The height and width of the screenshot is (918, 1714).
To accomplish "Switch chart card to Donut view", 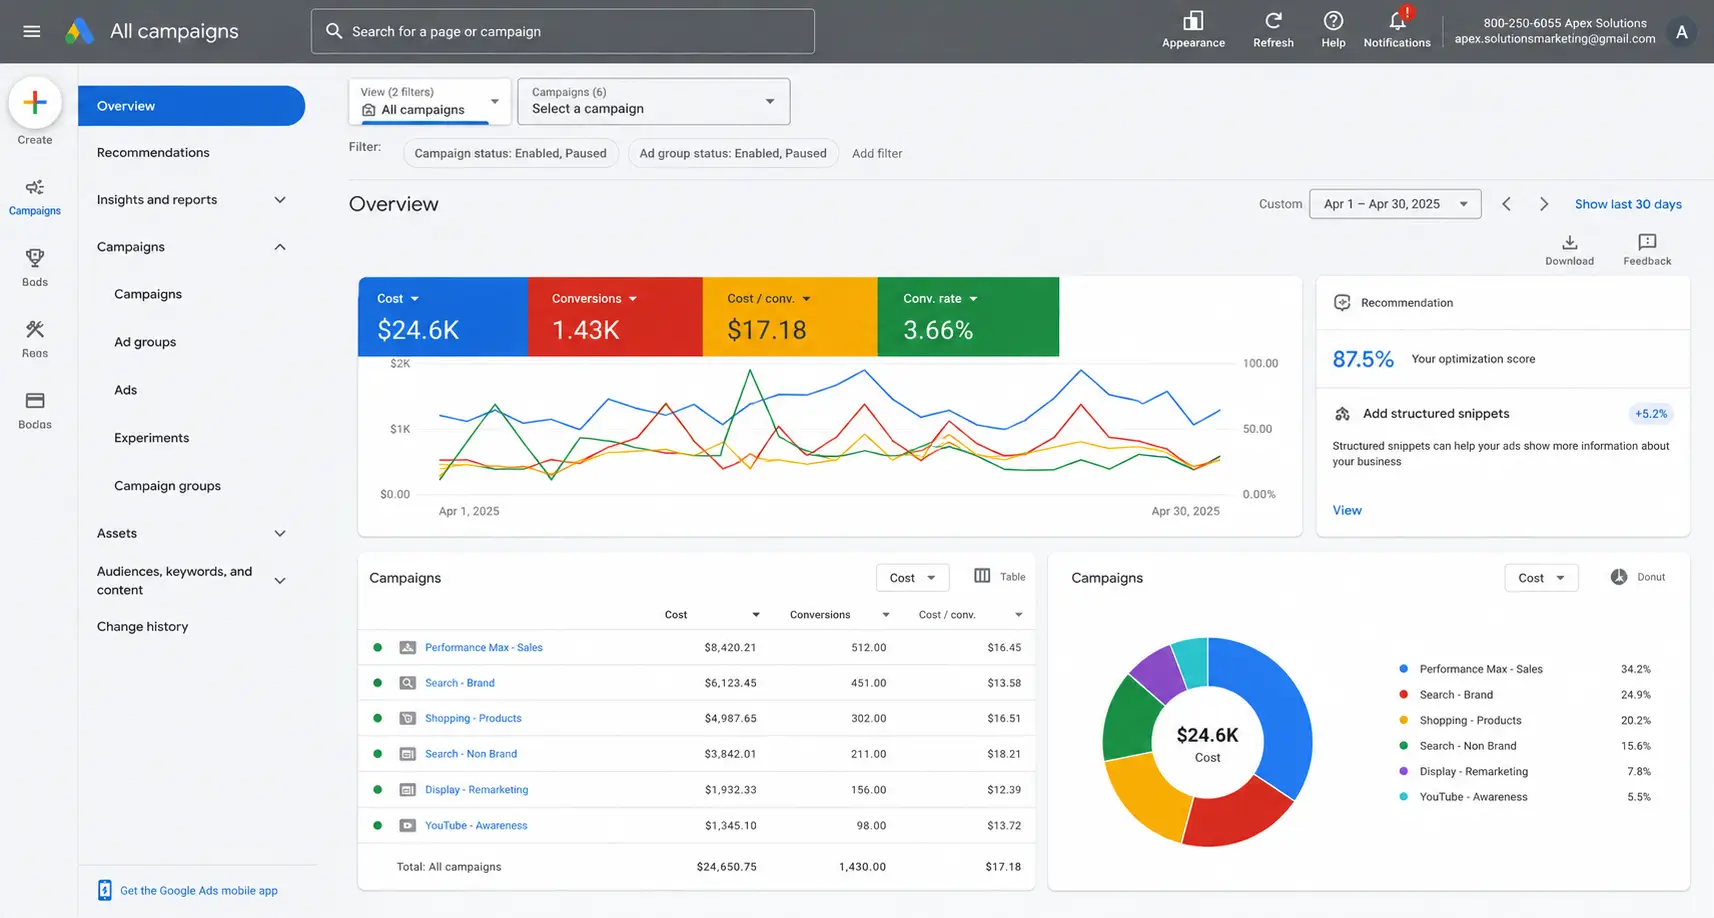I will pos(1638,577).
